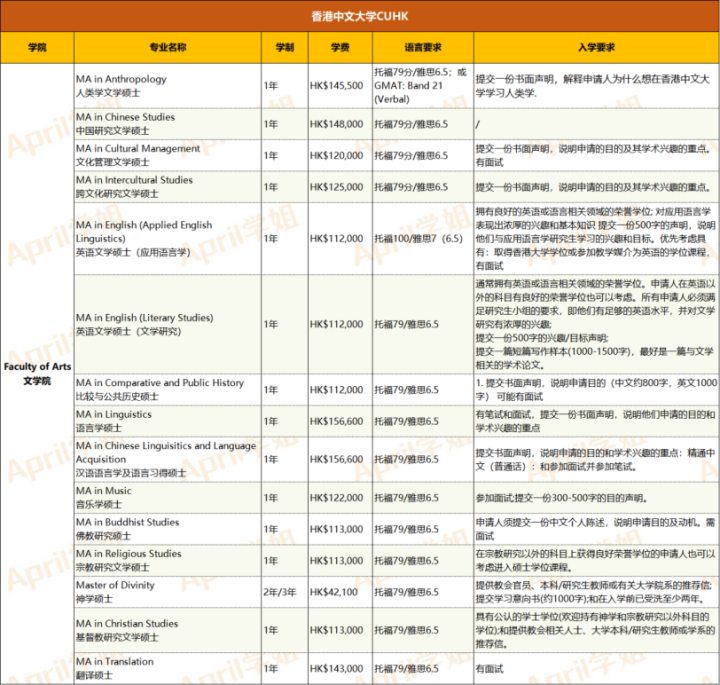Click the Music admission requirement 300-500字 cell
720x685 pixels.
point(596,498)
